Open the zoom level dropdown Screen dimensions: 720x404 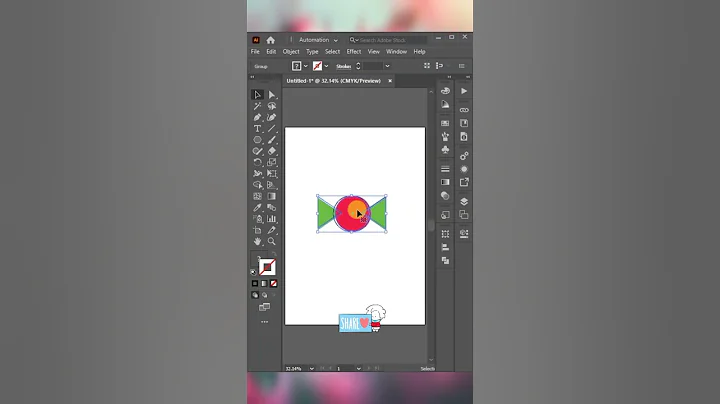tap(312, 369)
